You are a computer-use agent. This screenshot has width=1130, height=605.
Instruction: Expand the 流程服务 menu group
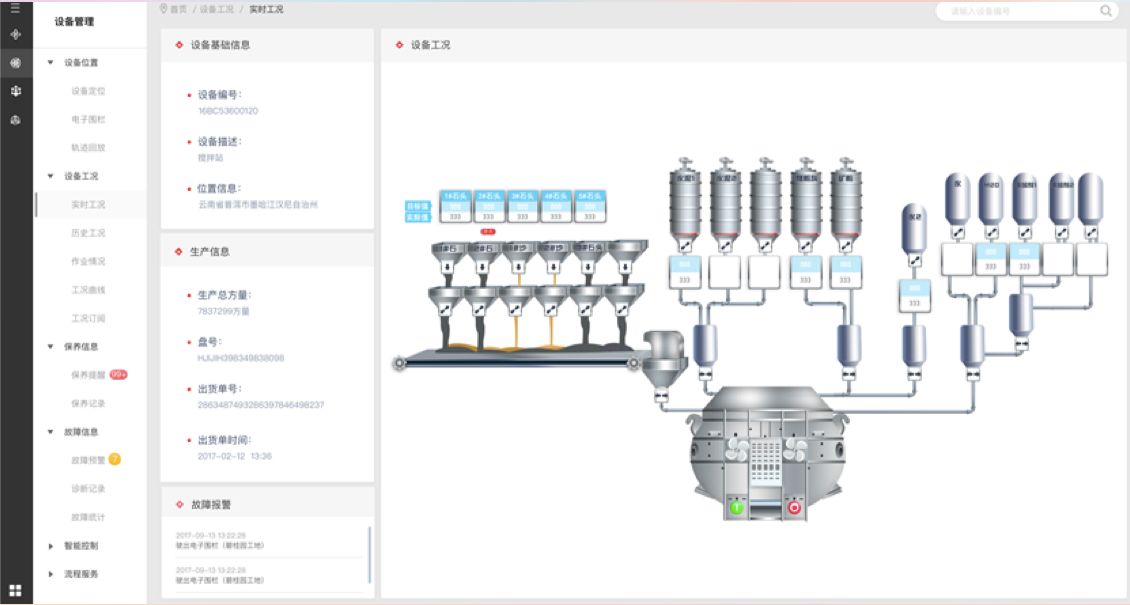pos(51,574)
